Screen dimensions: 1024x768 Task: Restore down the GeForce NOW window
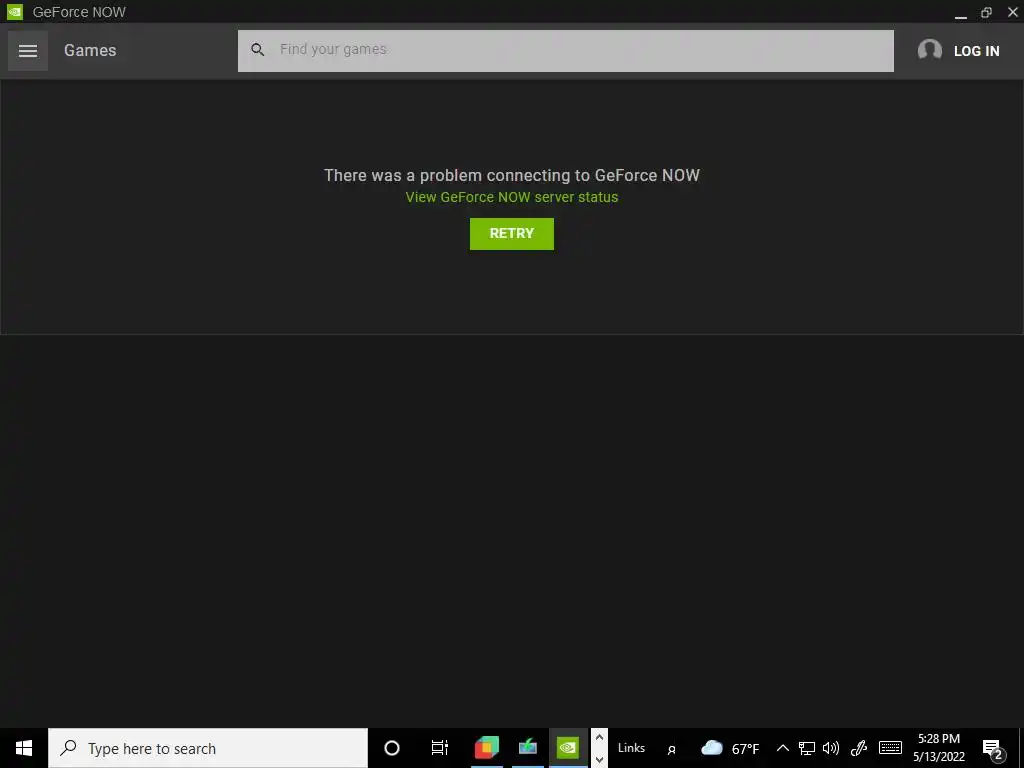986,12
